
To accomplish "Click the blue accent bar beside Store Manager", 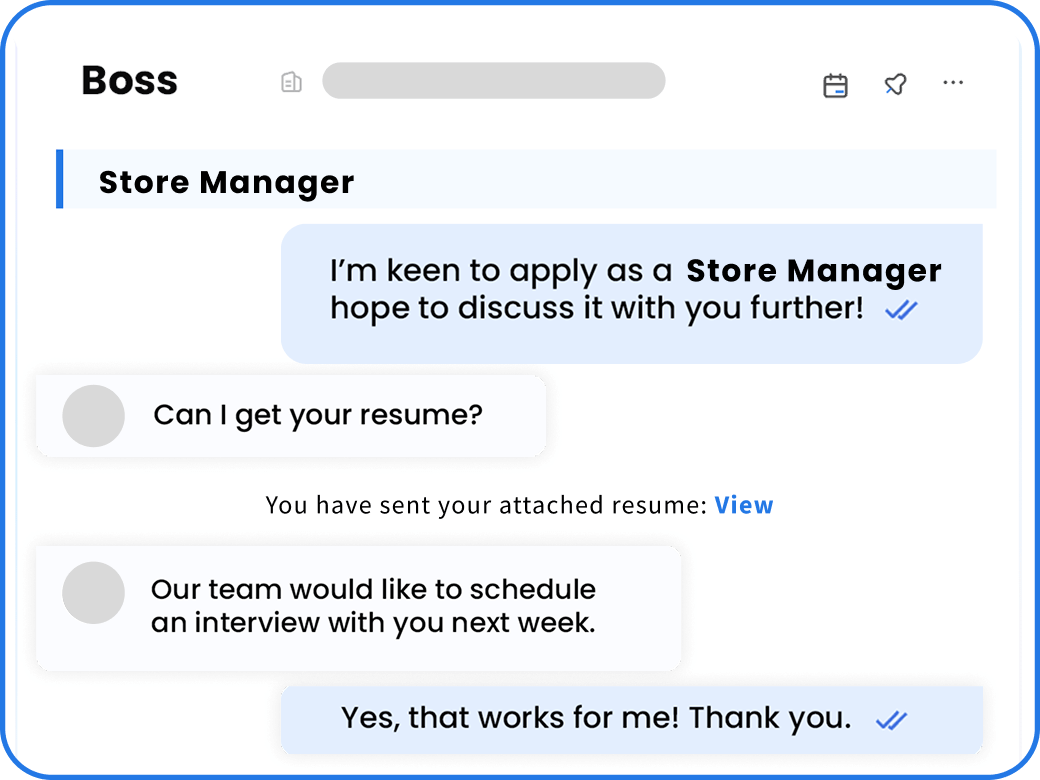I will (x=60, y=179).
